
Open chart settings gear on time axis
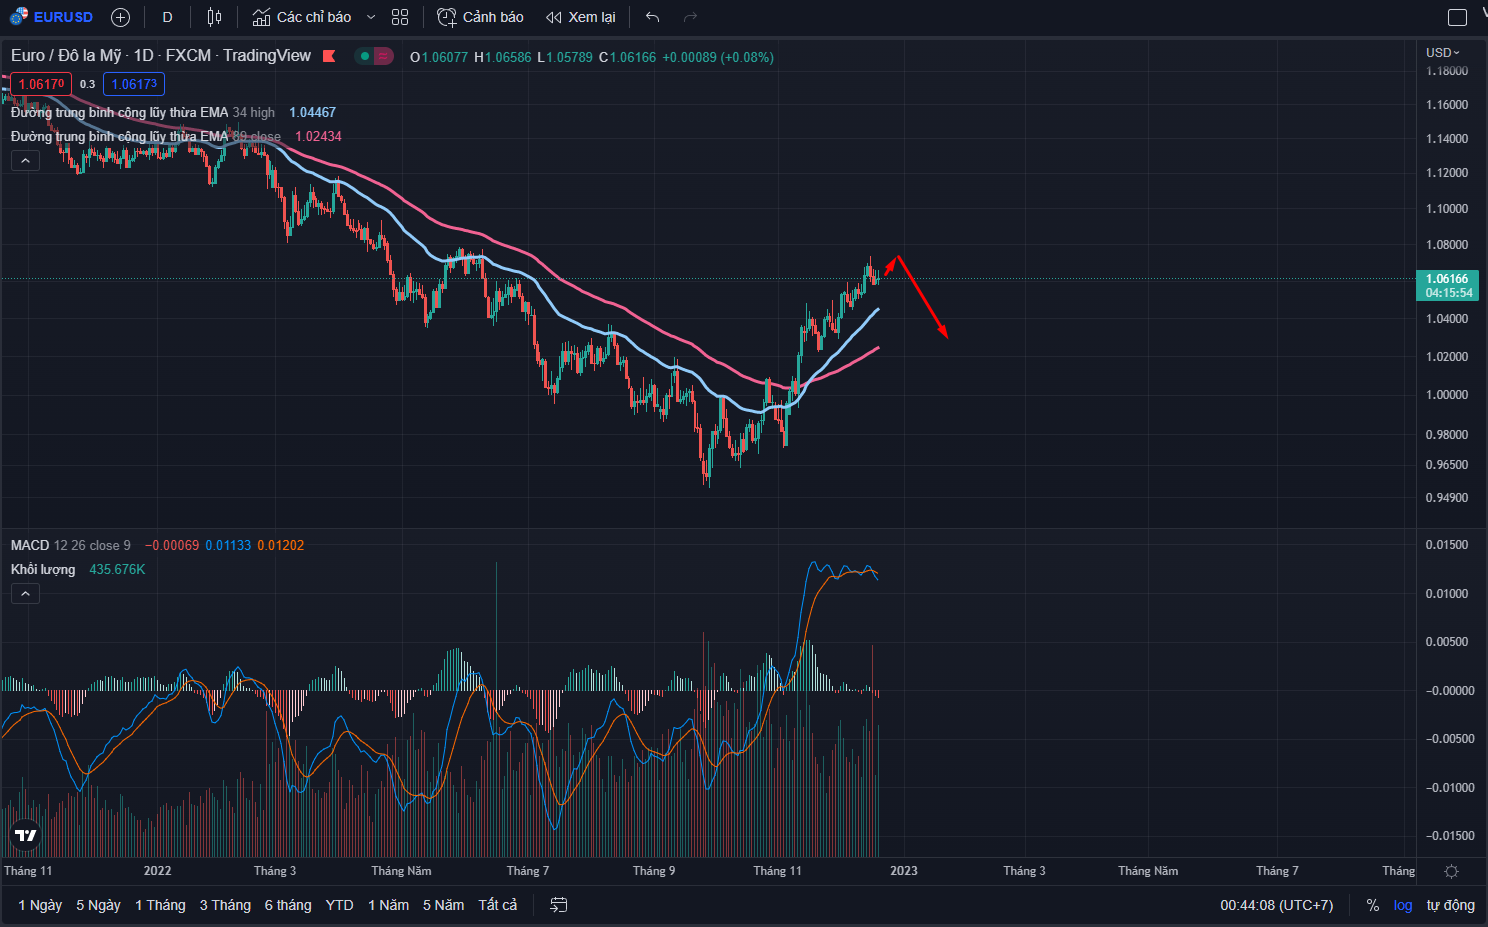(x=1451, y=871)
